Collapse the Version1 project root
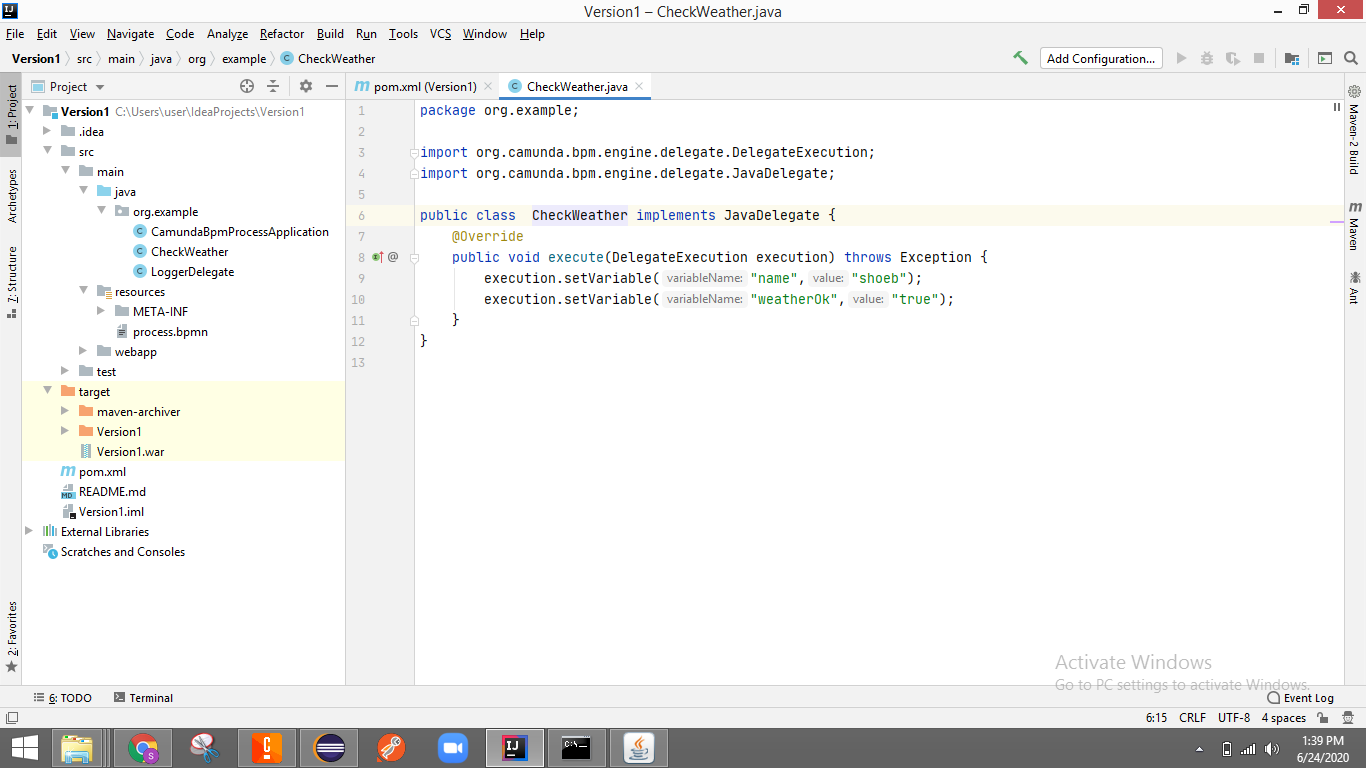The image size is (1366, 768). coord(30,111)
